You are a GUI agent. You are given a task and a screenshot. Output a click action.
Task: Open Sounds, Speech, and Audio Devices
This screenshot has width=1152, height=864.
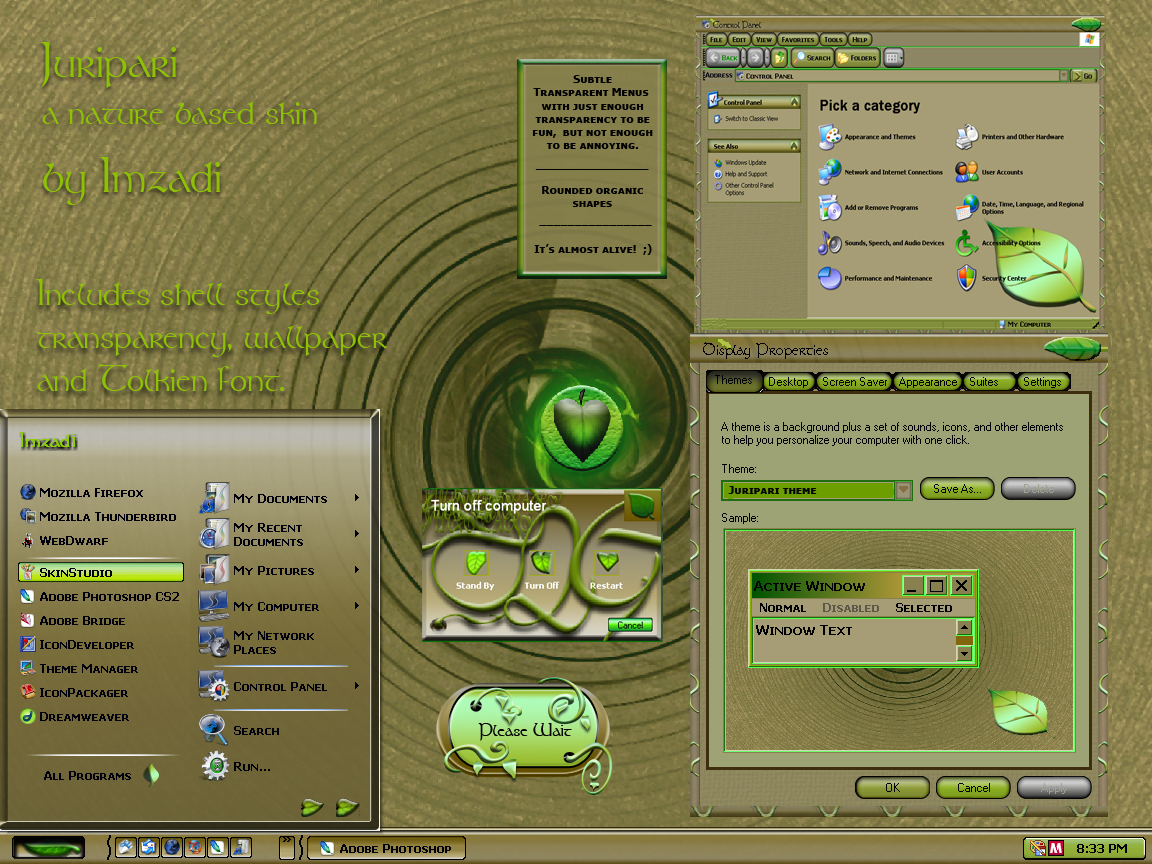pos(881,242)
